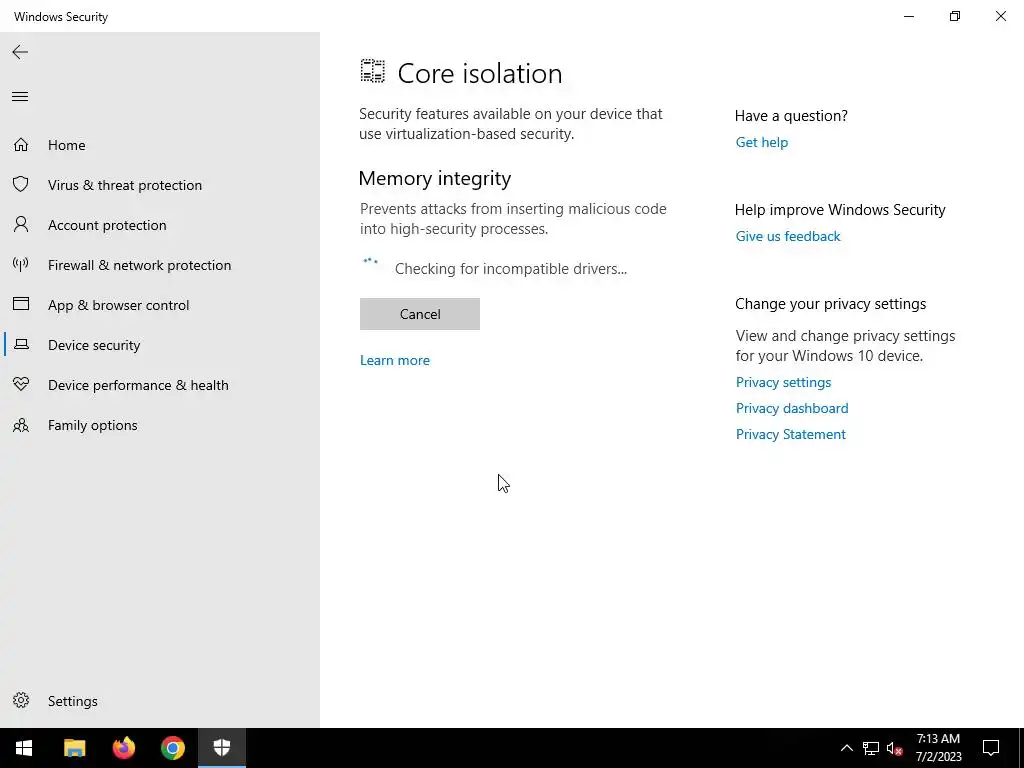Open the Learn more link
1024x768 pixels.
[394, 360]
